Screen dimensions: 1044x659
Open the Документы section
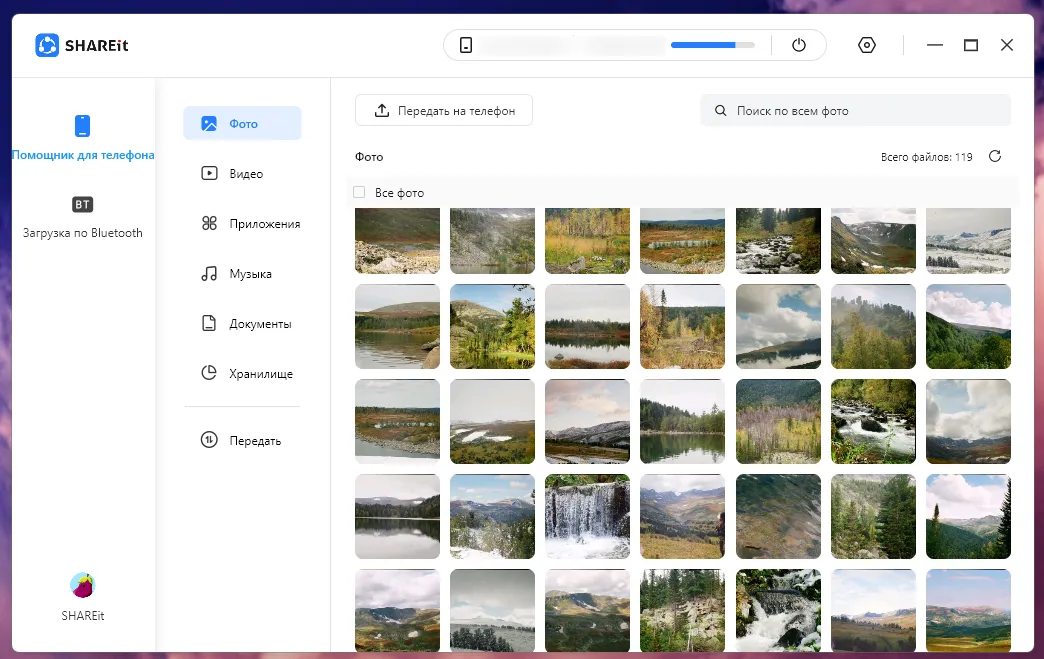click(x=243, y=323)
